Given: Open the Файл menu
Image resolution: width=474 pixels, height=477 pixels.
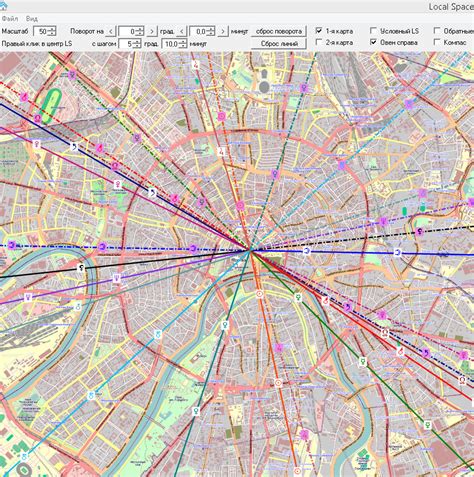Looking at the screenshot, I should point(10,19).
